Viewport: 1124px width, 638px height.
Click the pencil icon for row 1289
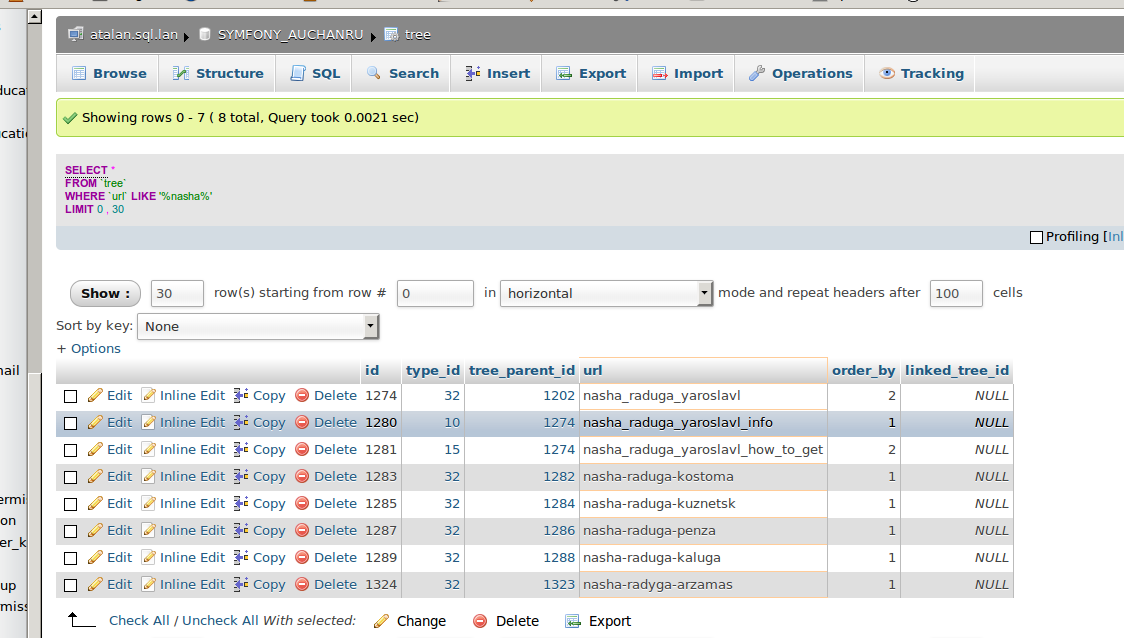[x=95, y=558]
